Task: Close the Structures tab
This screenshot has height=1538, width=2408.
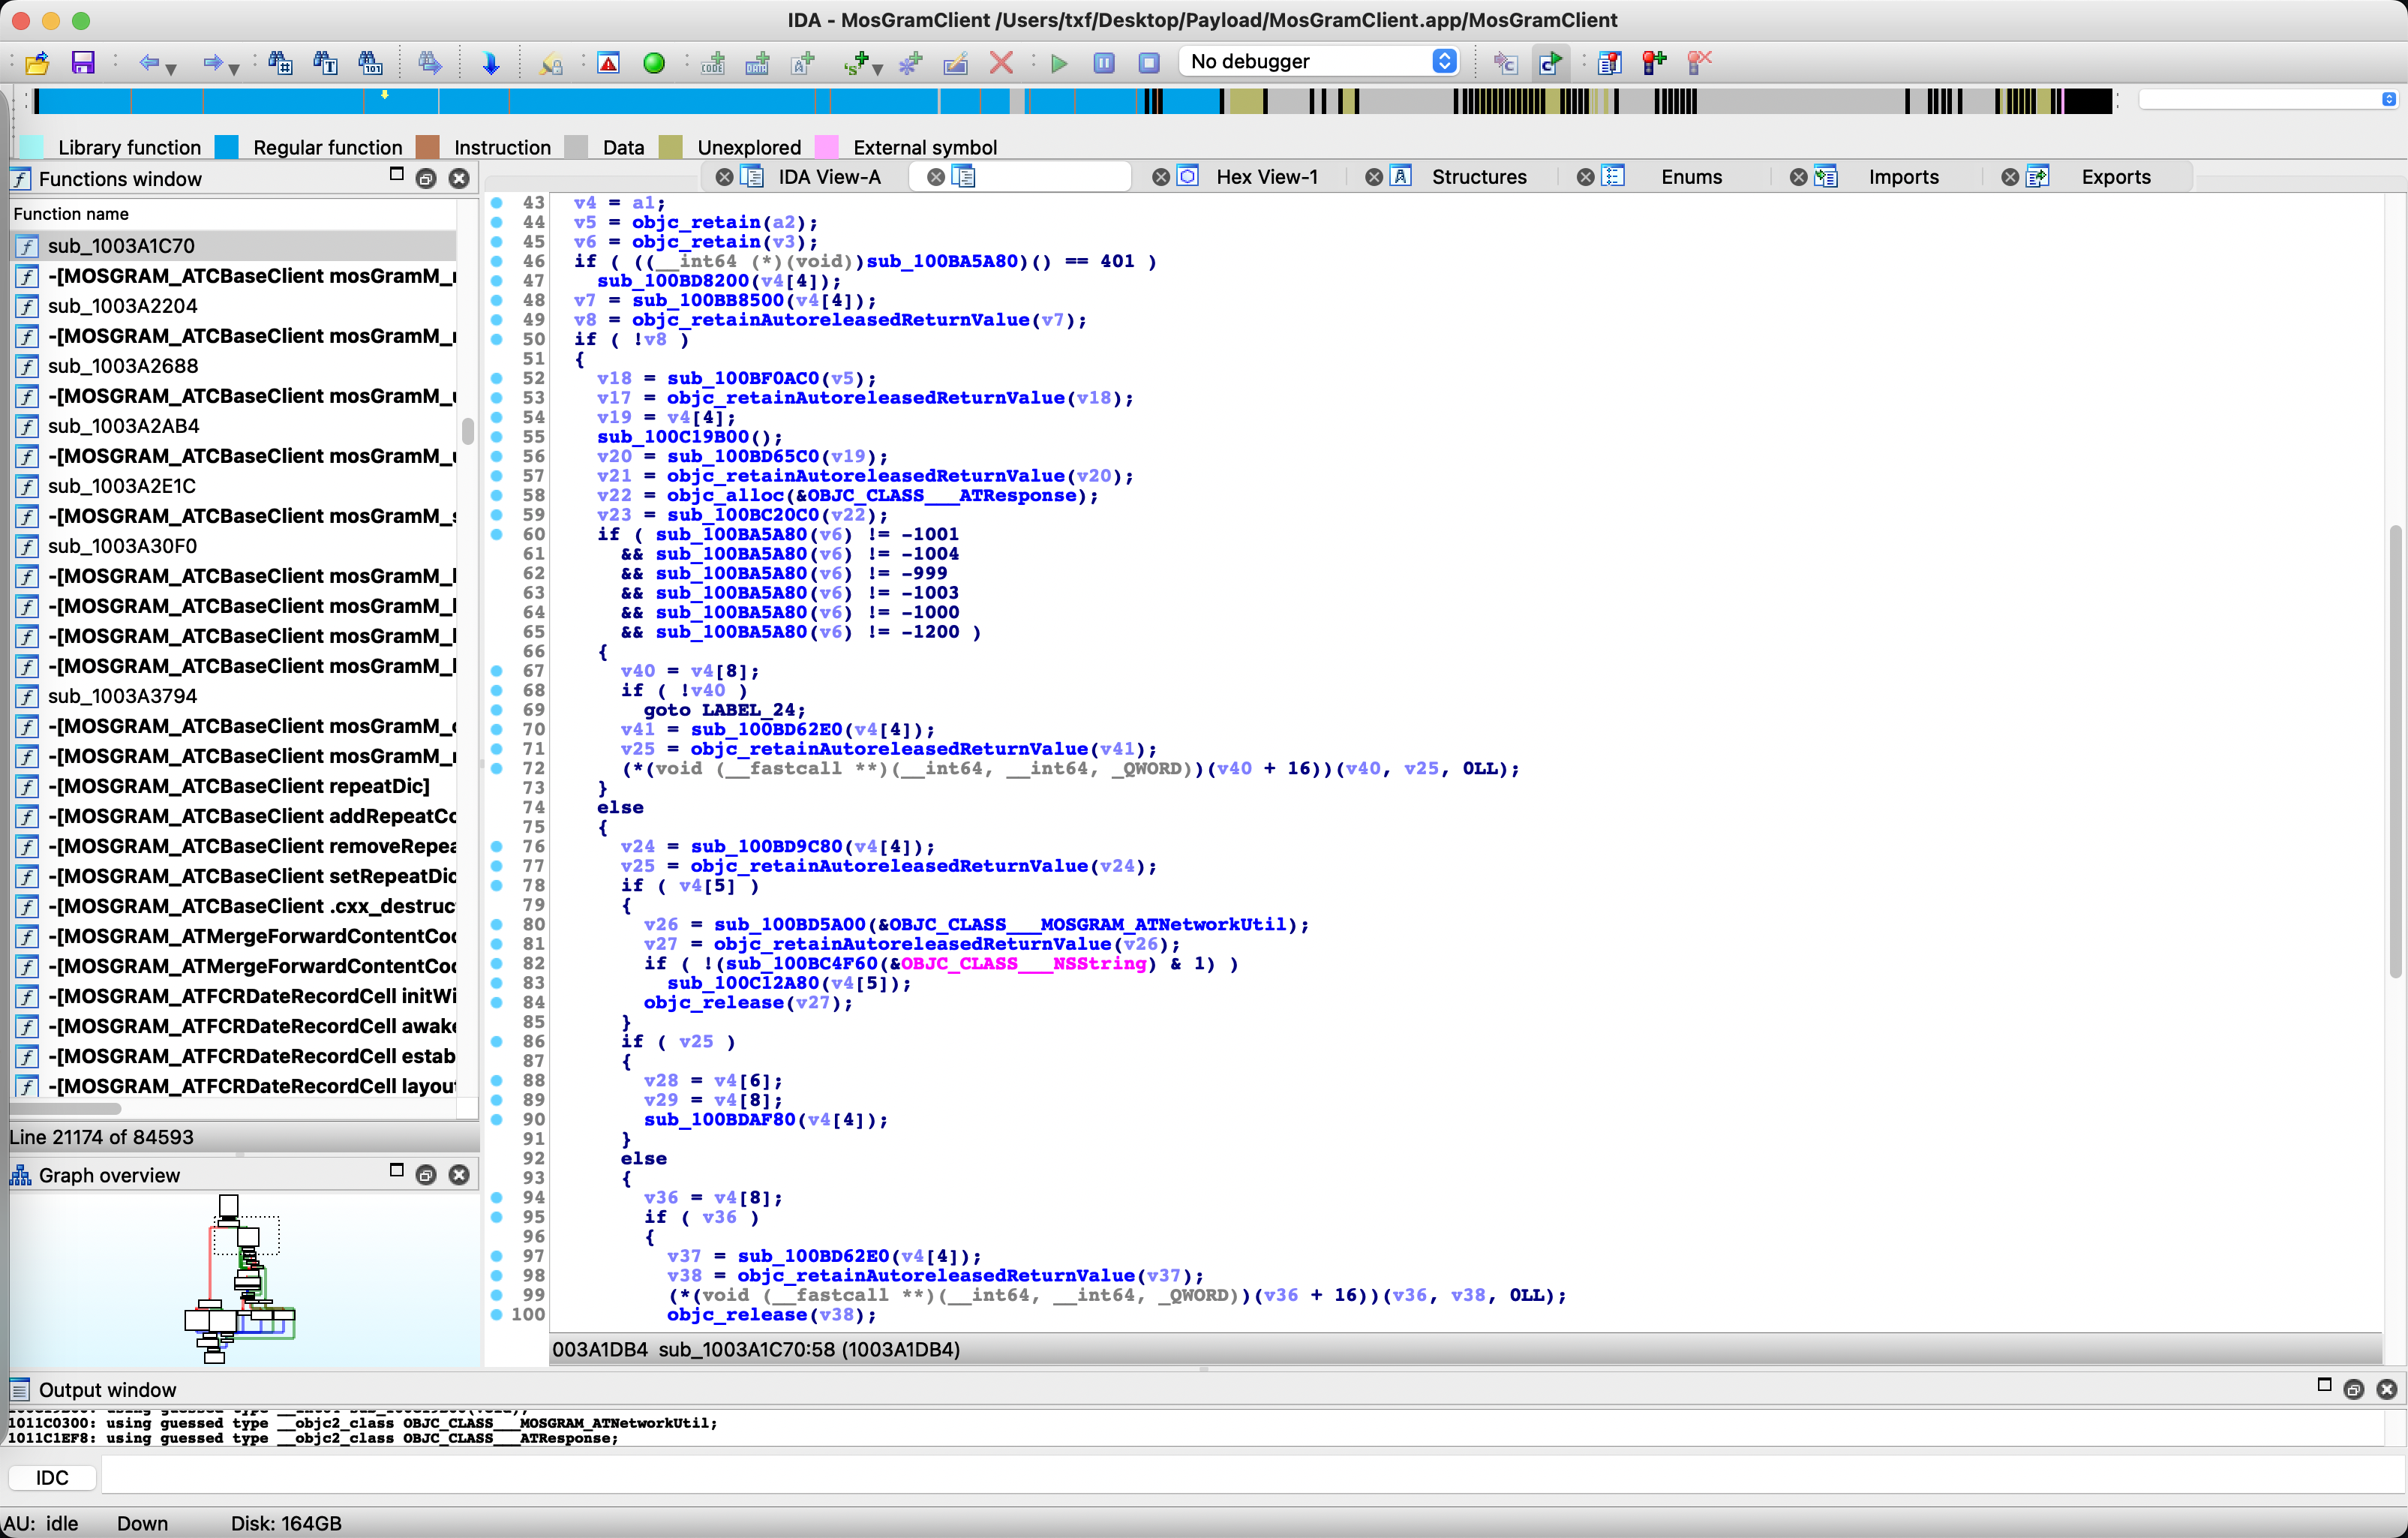Action: pos(1374,177)
